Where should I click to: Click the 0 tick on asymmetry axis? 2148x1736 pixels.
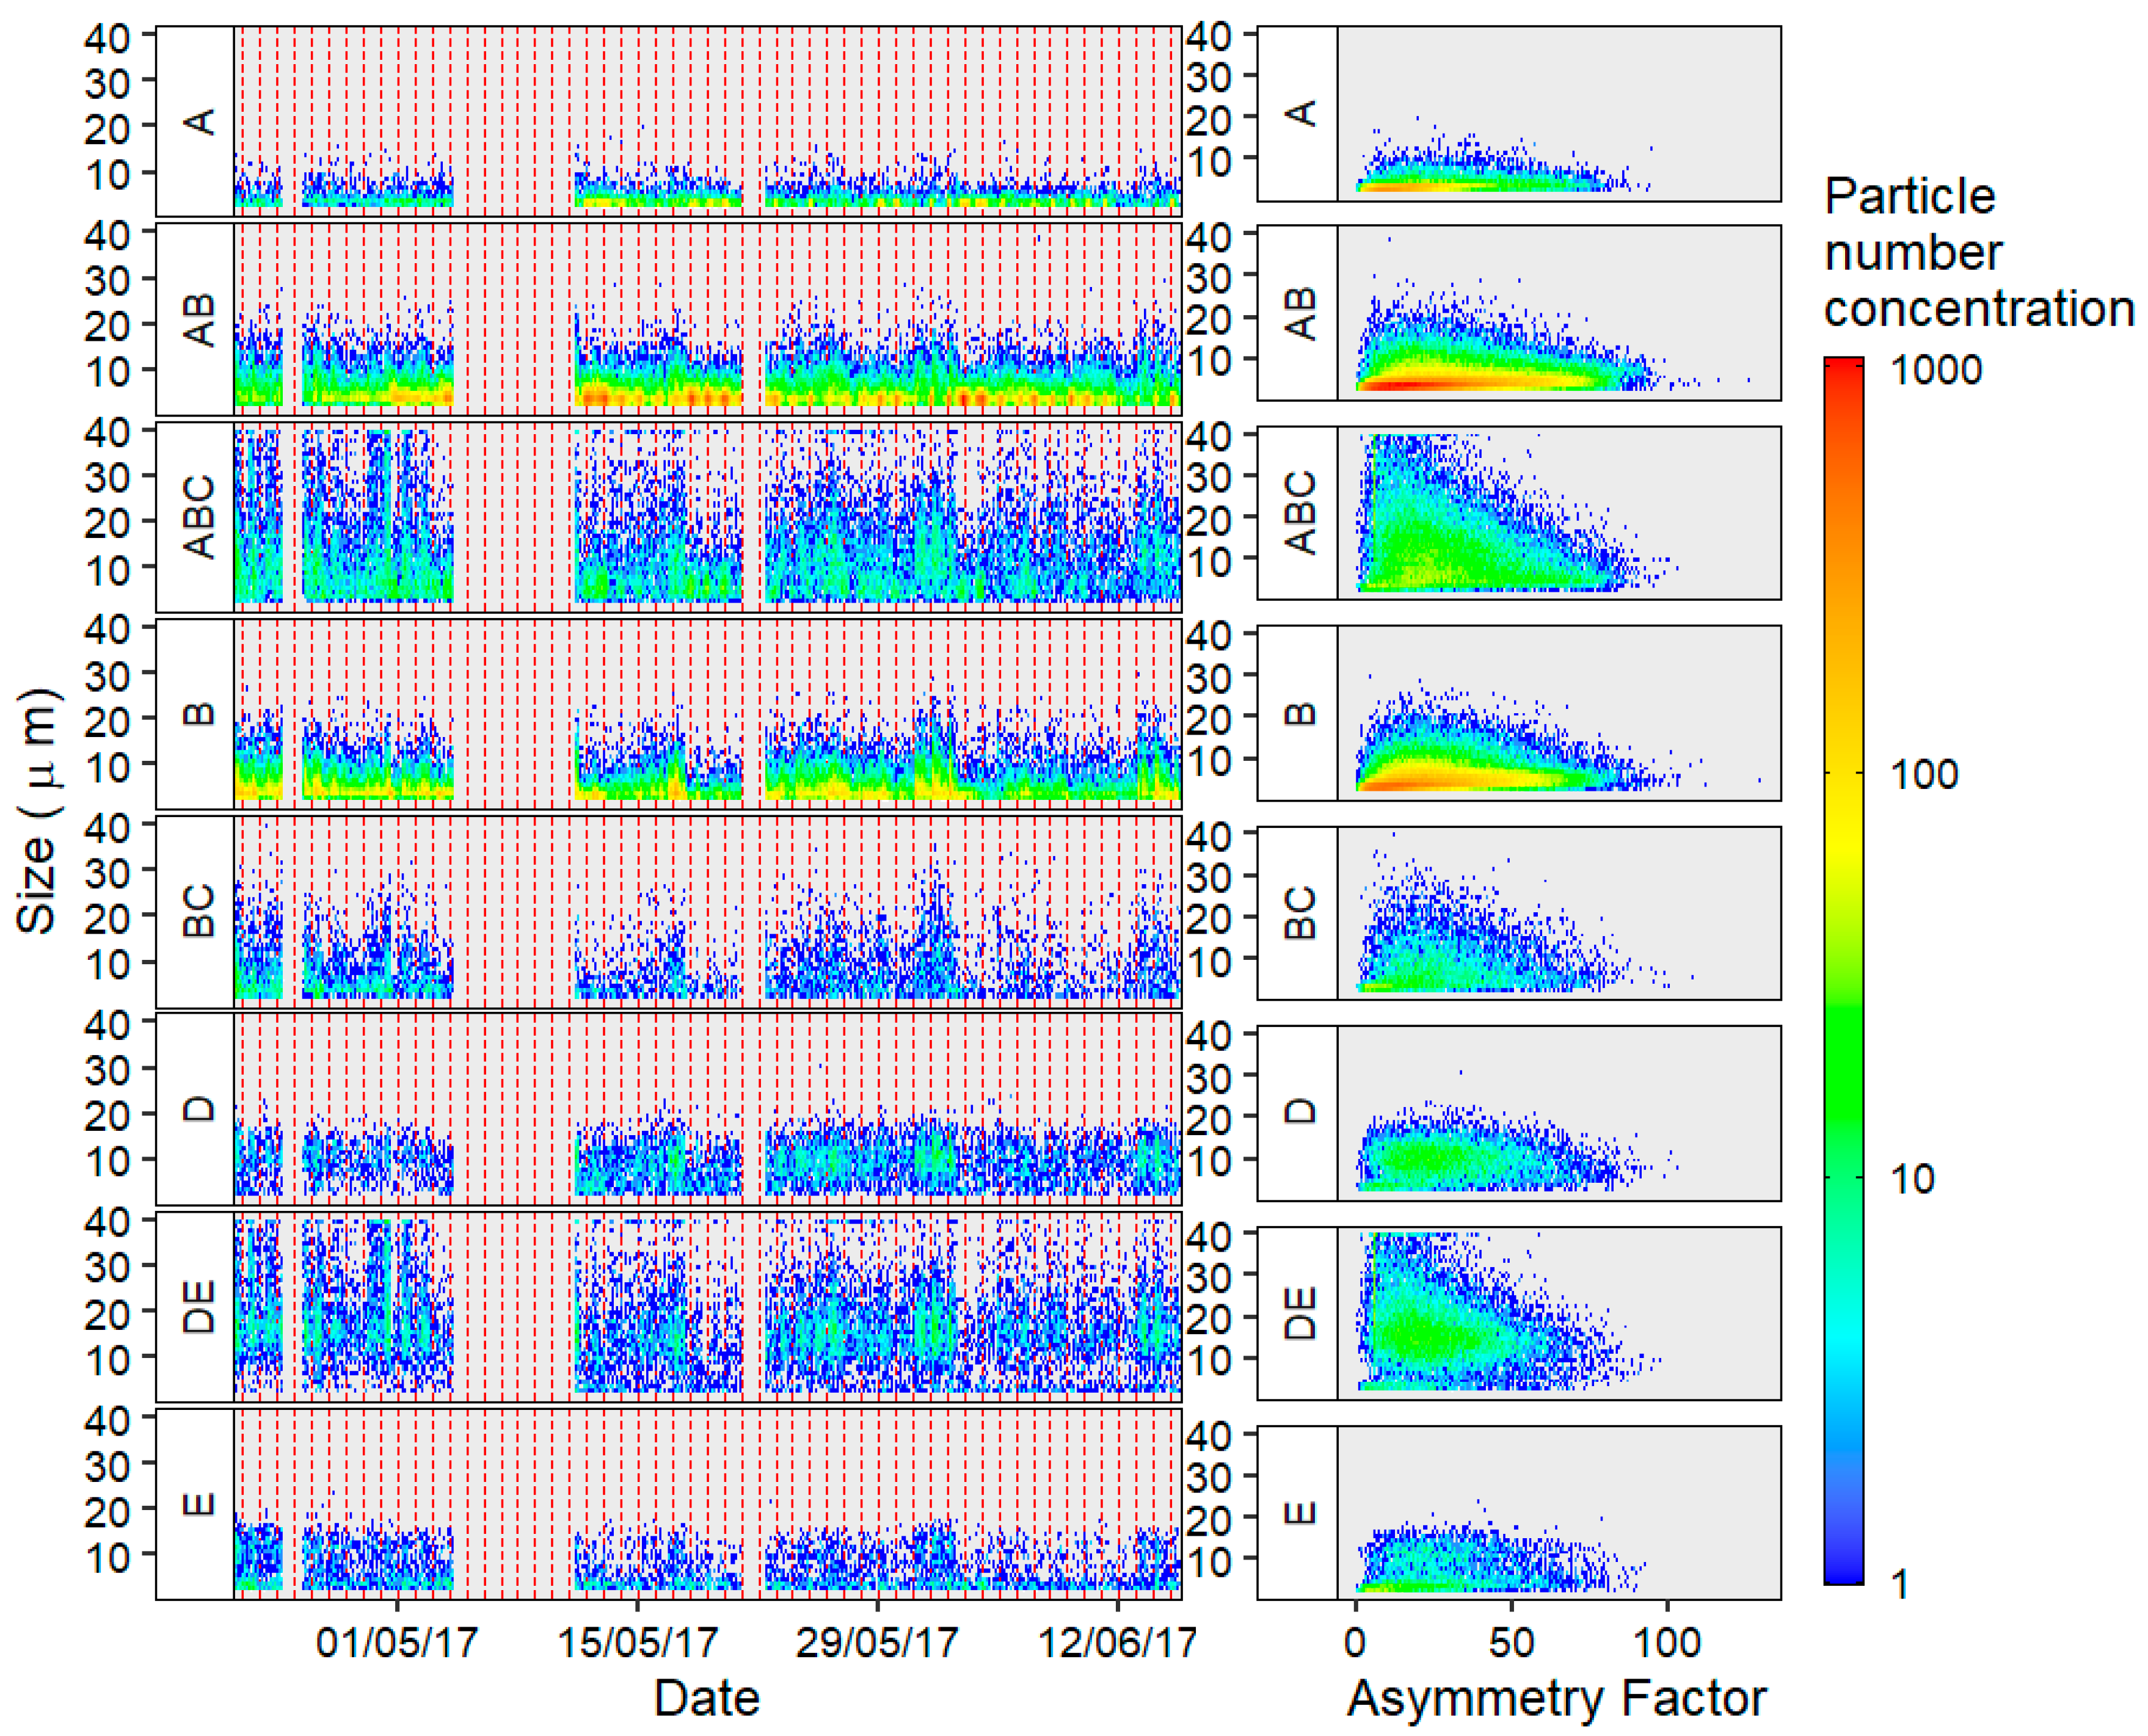point(1355,1642)
